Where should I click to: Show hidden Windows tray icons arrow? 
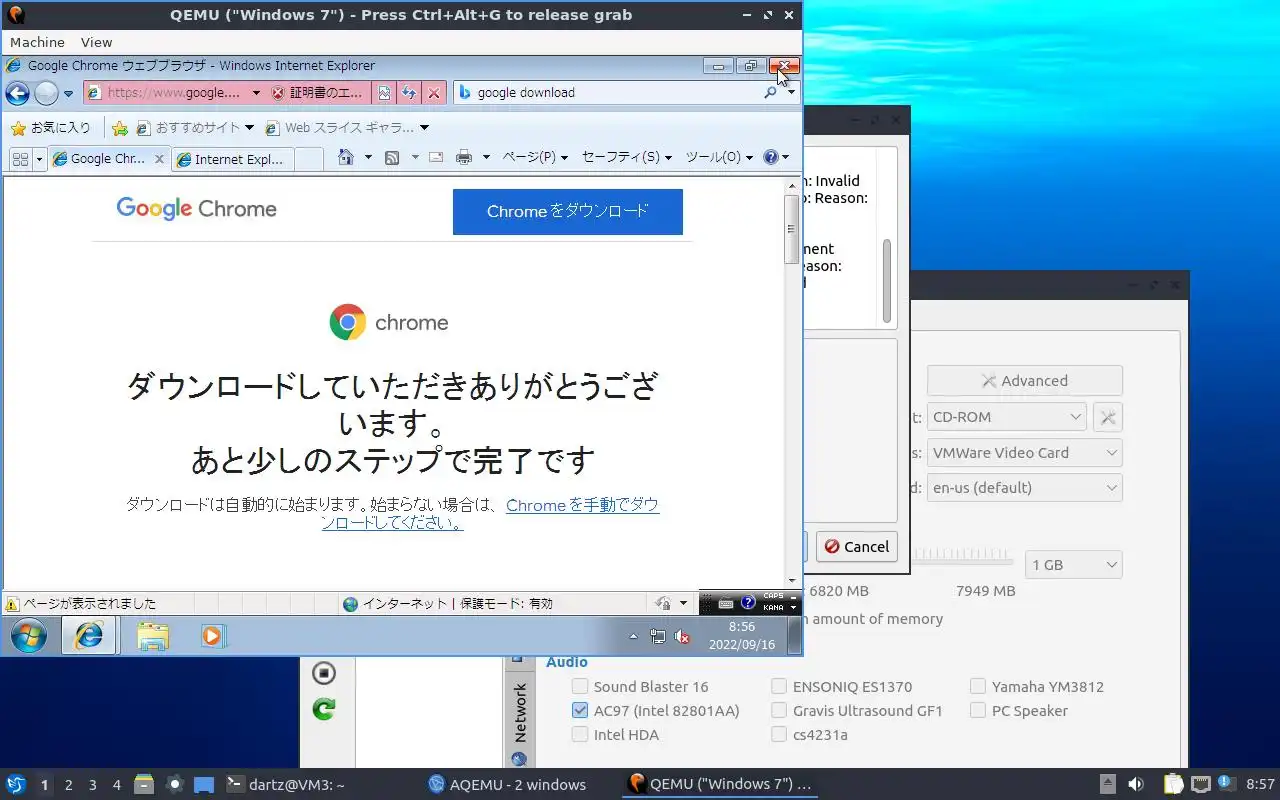click(x=633, y=636)
